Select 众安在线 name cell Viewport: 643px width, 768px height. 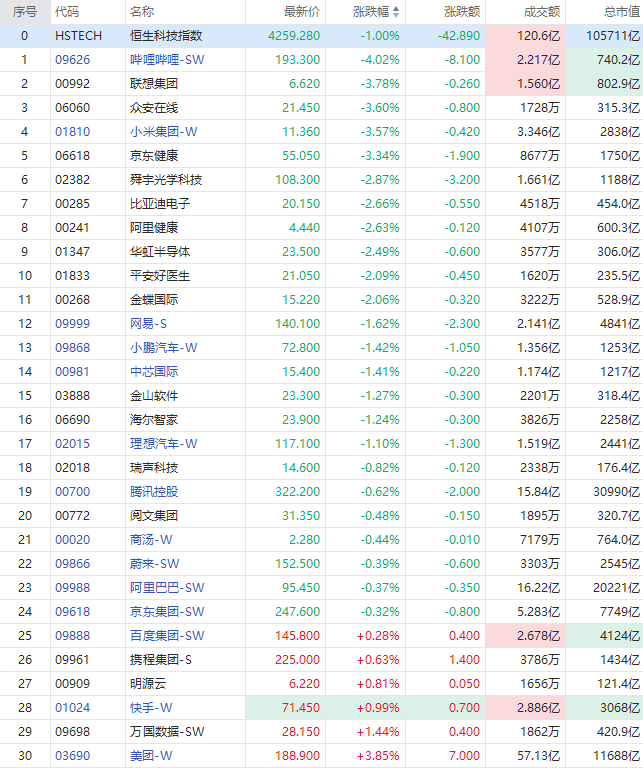pyautogui.click(x=154, y=108)
